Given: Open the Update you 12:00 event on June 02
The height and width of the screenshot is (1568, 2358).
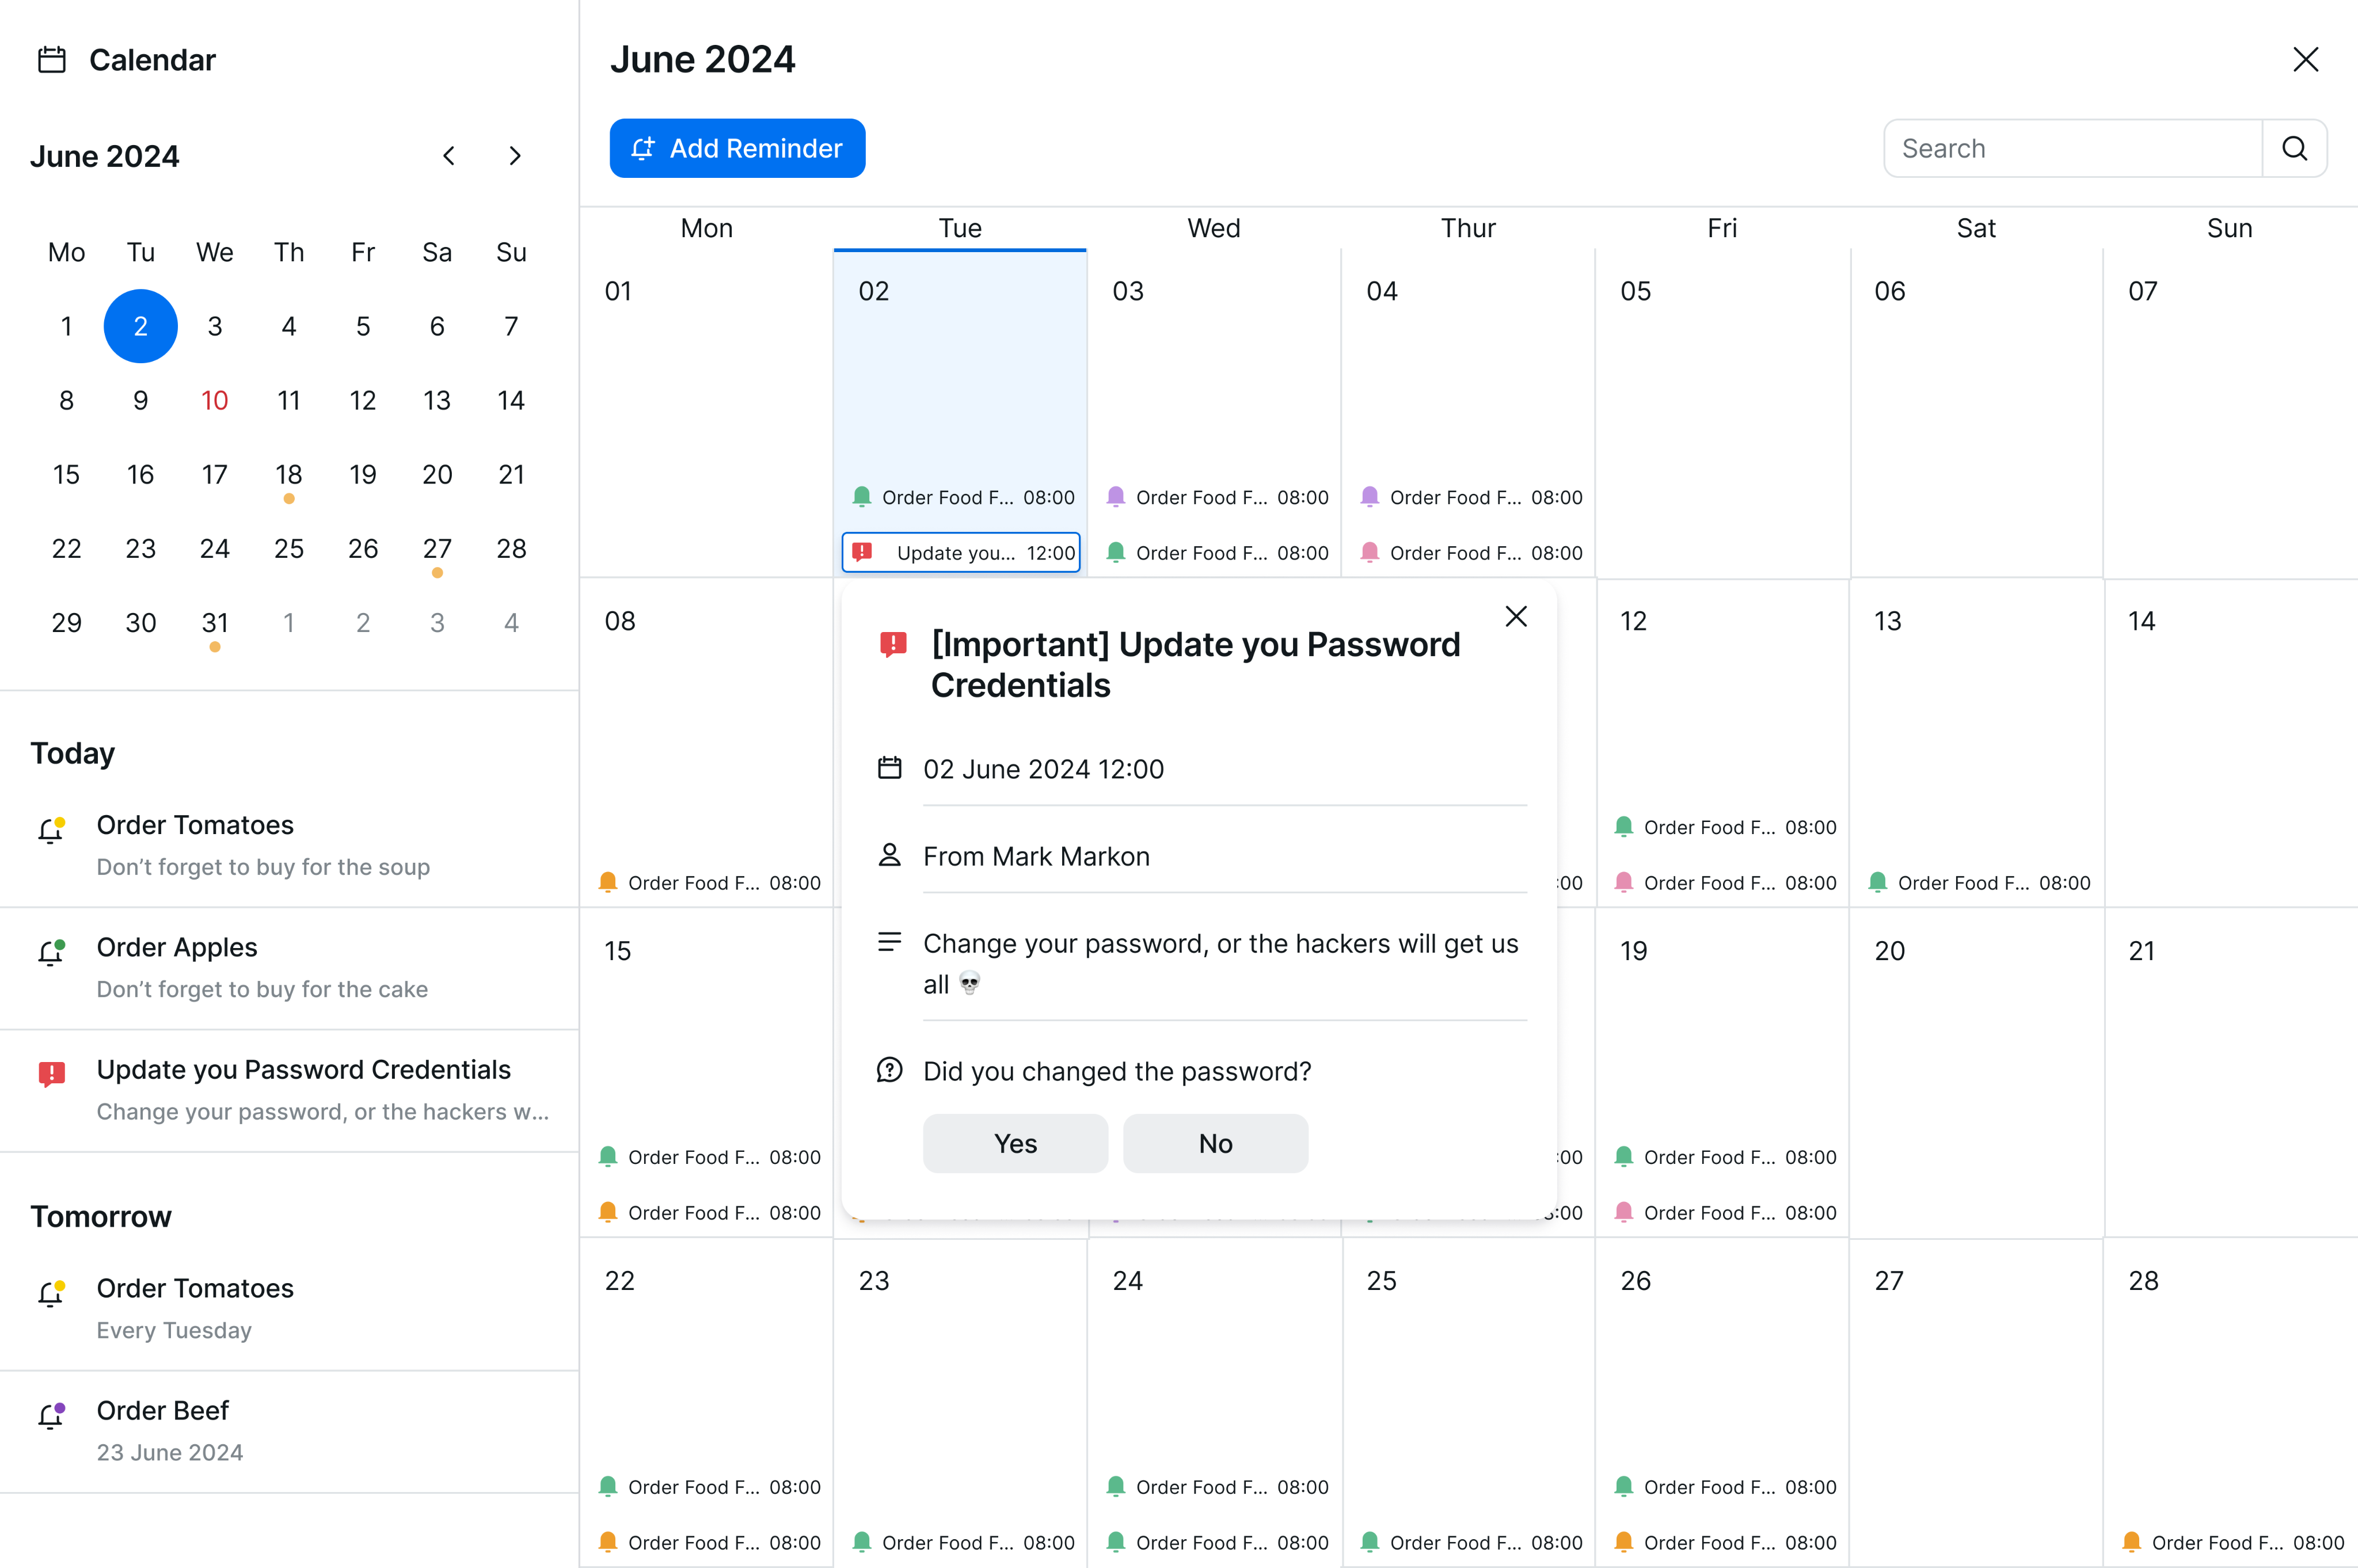Looking at the screenshot, I should click(961, 553).
